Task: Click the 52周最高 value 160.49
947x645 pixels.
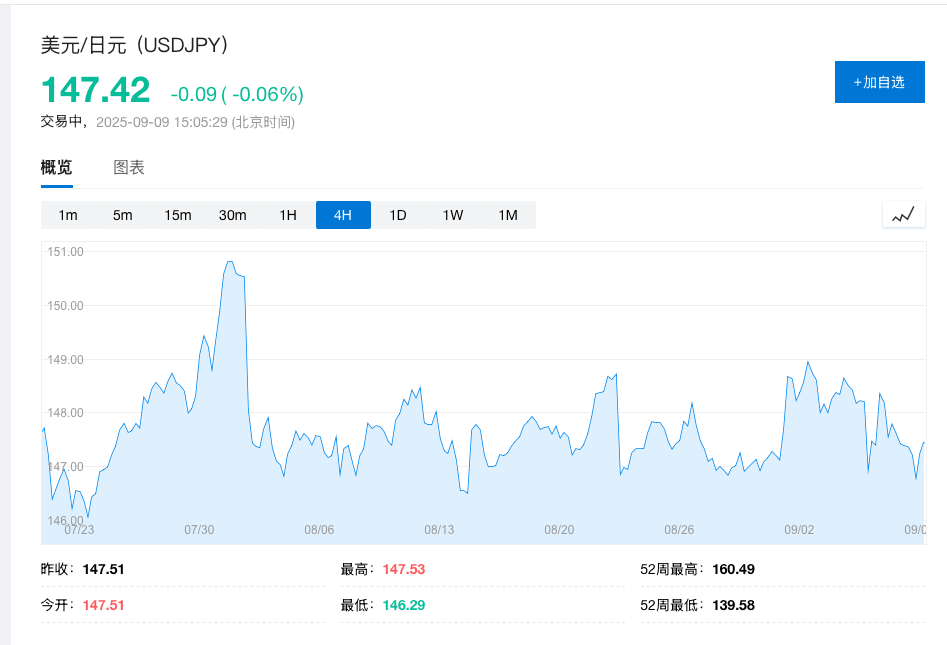Action: tap(733, 569)
